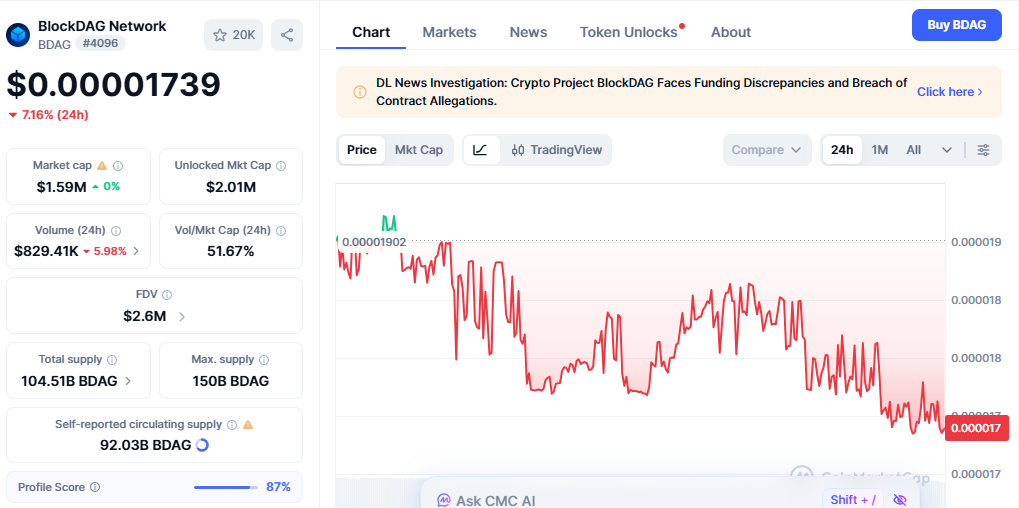Click the 51.67% Vol/Mkt Cap value
Image resolution: width=1019 pixels, height=508 pixels.
231,251
